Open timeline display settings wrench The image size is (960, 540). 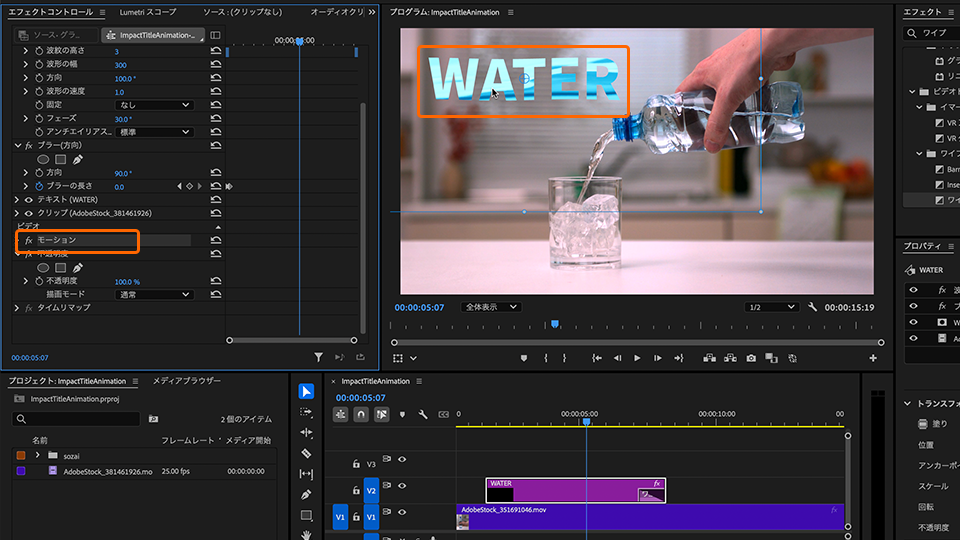(422, 414)
